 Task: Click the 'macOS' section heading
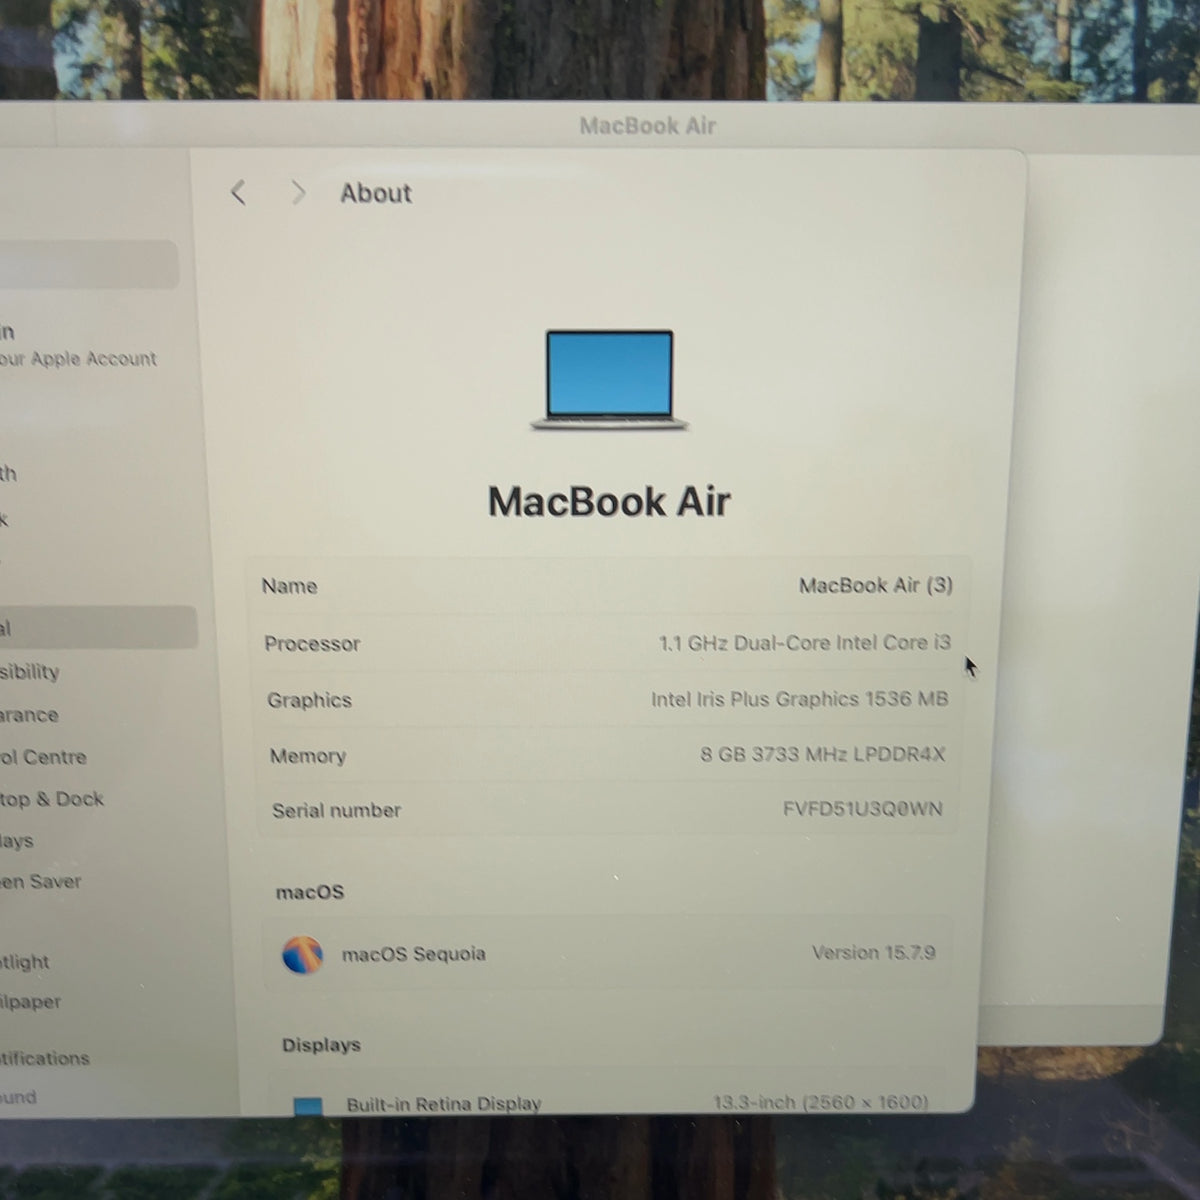click(310, 892)
